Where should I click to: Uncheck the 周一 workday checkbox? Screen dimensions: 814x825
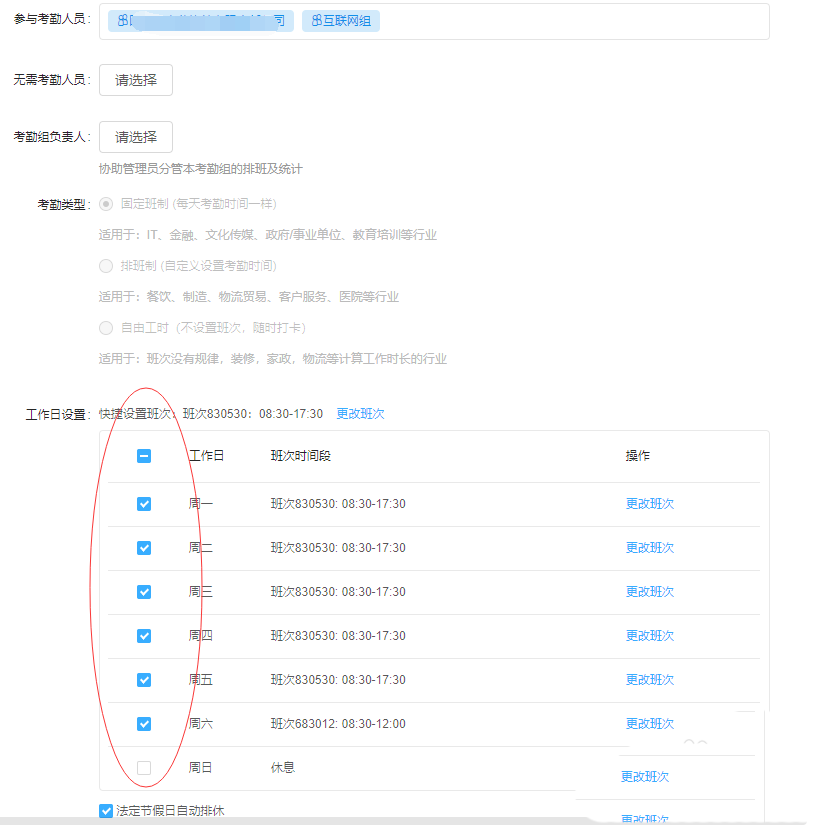pyautogui.click(x=144, y=503)
